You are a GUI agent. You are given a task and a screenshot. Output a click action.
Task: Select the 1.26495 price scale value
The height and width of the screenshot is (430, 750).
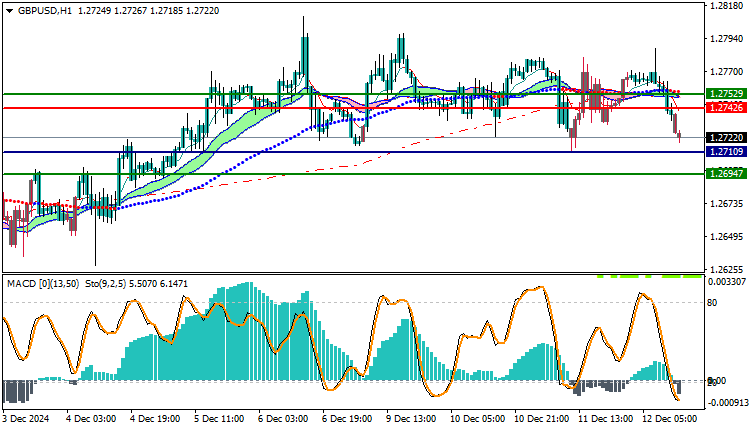[727, 237]
